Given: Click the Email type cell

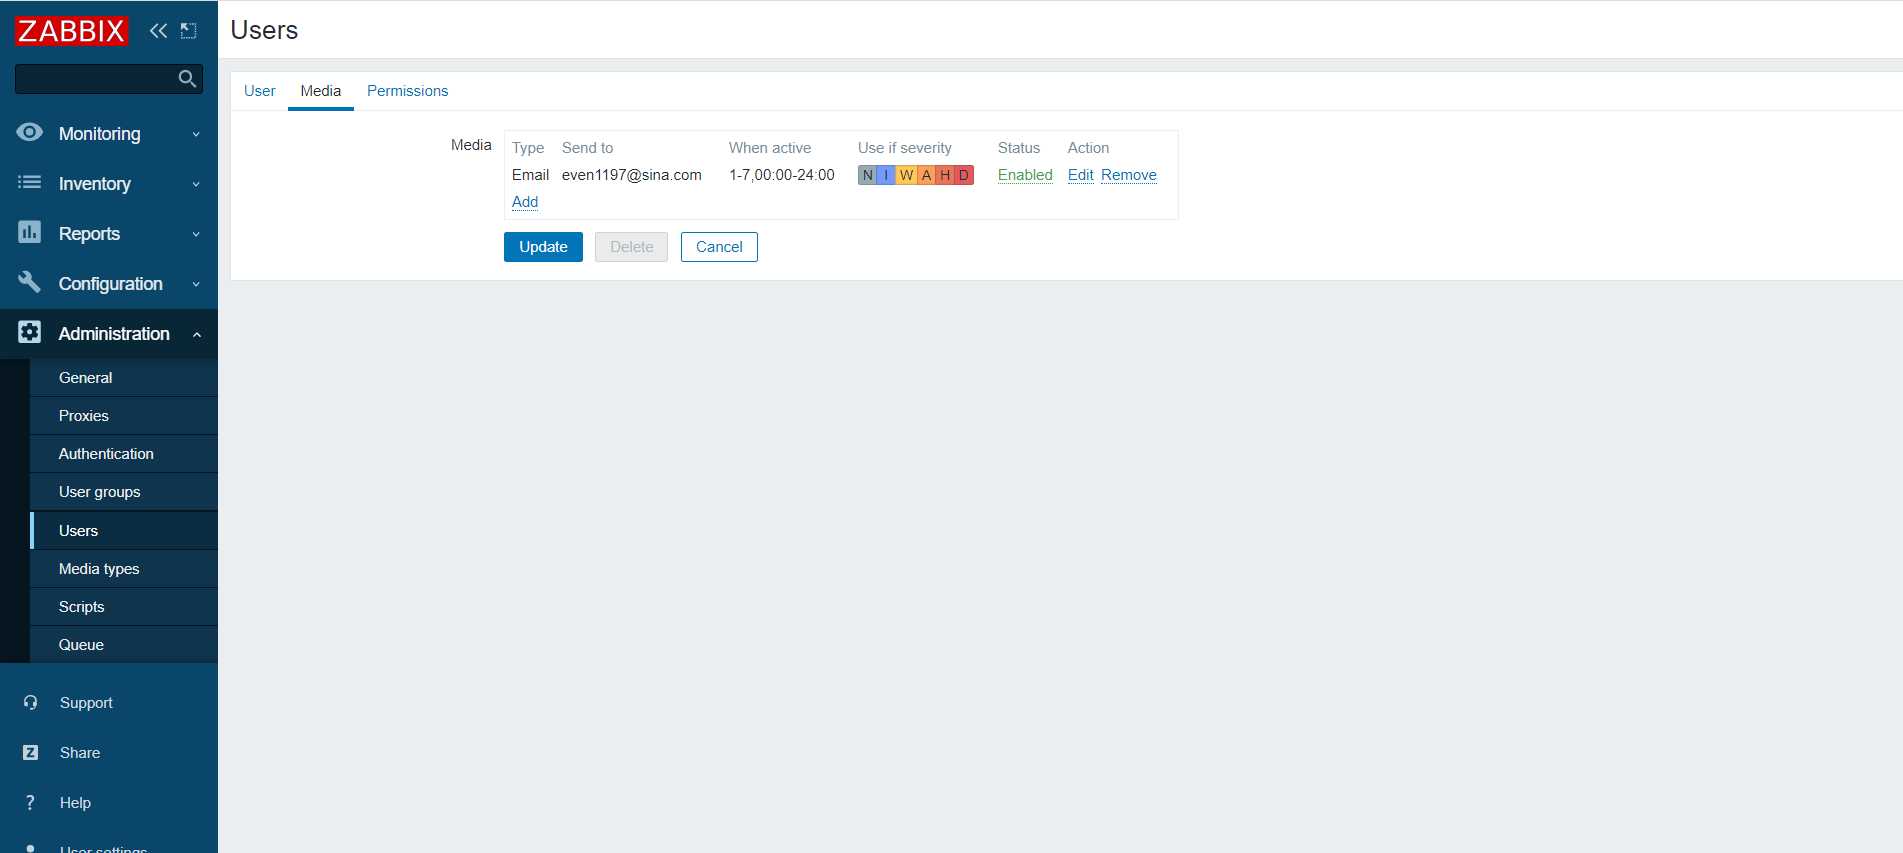Looking at the screenshot, I should (530, 175).
